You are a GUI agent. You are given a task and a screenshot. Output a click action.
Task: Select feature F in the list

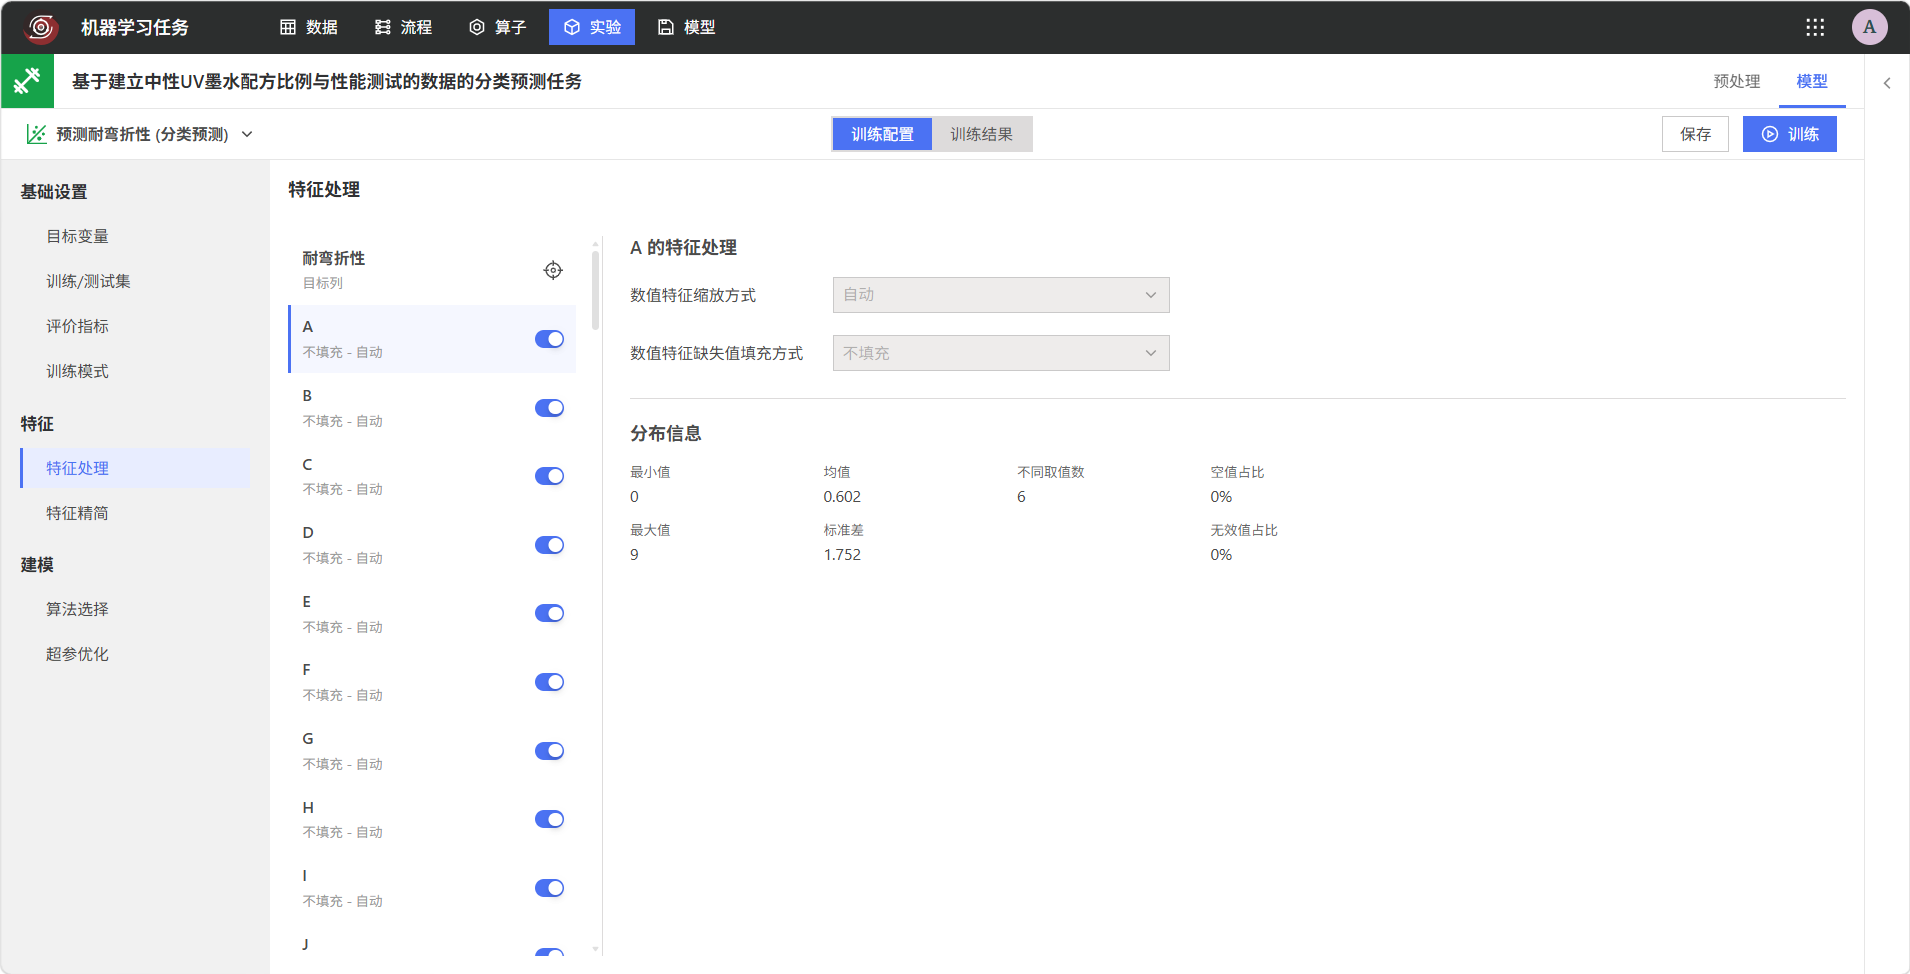432,682
